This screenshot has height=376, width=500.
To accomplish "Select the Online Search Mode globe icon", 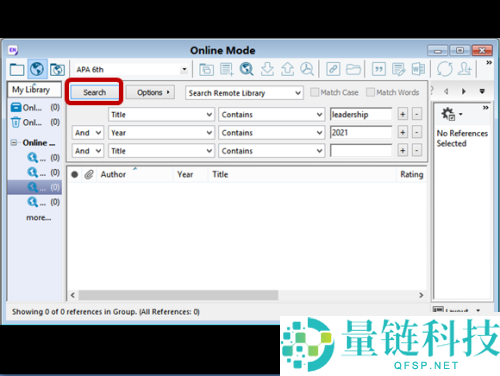I will 37,69.
